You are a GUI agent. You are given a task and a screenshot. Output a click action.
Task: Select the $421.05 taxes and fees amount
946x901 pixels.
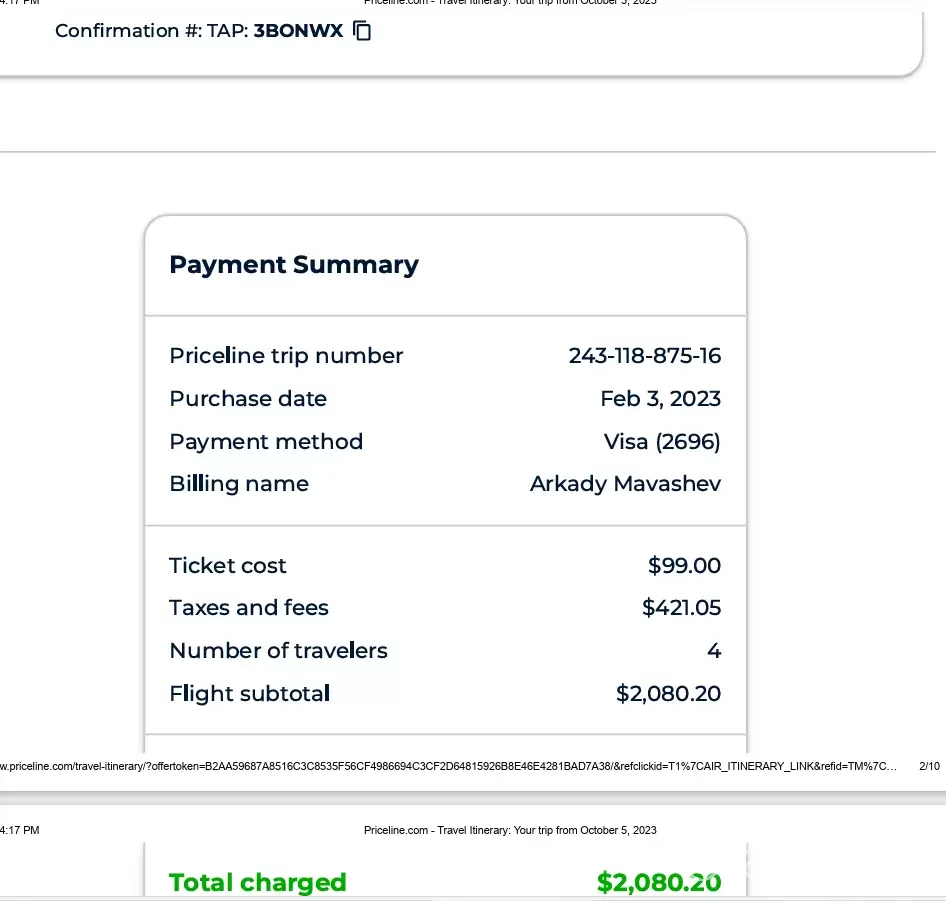pos(681,608)
